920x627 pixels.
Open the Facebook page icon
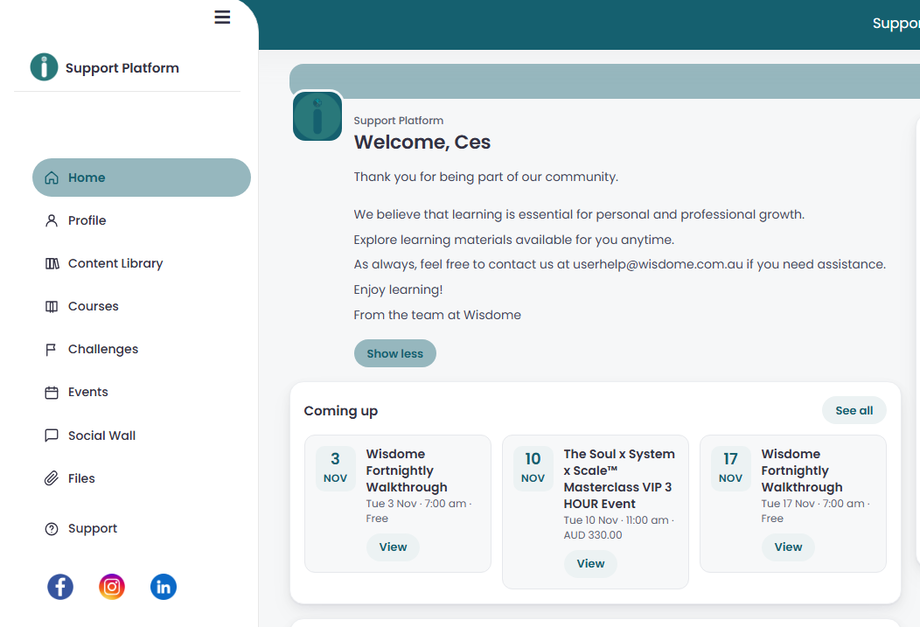tap(60, 587)
